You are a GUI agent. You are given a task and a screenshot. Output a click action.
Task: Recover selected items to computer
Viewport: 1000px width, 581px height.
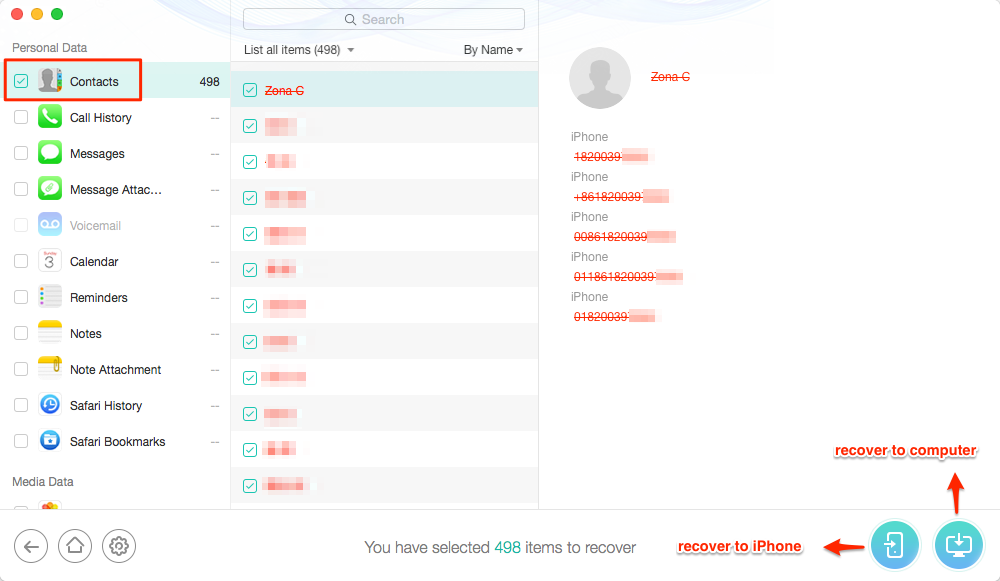[x=959, y=545]
